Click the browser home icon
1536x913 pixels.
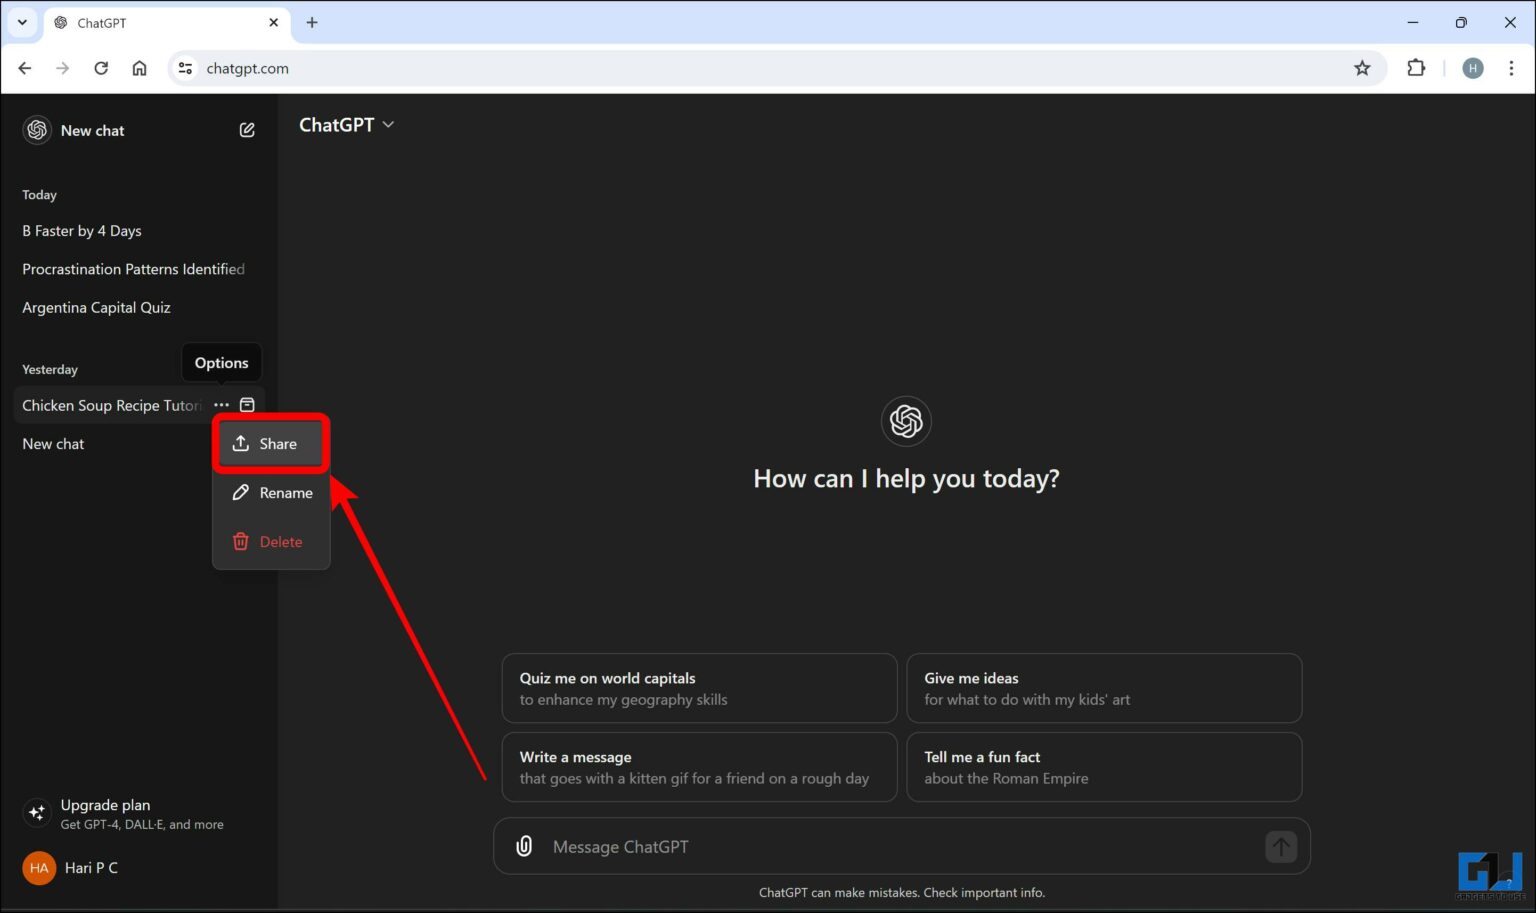[x=139, y=68]
